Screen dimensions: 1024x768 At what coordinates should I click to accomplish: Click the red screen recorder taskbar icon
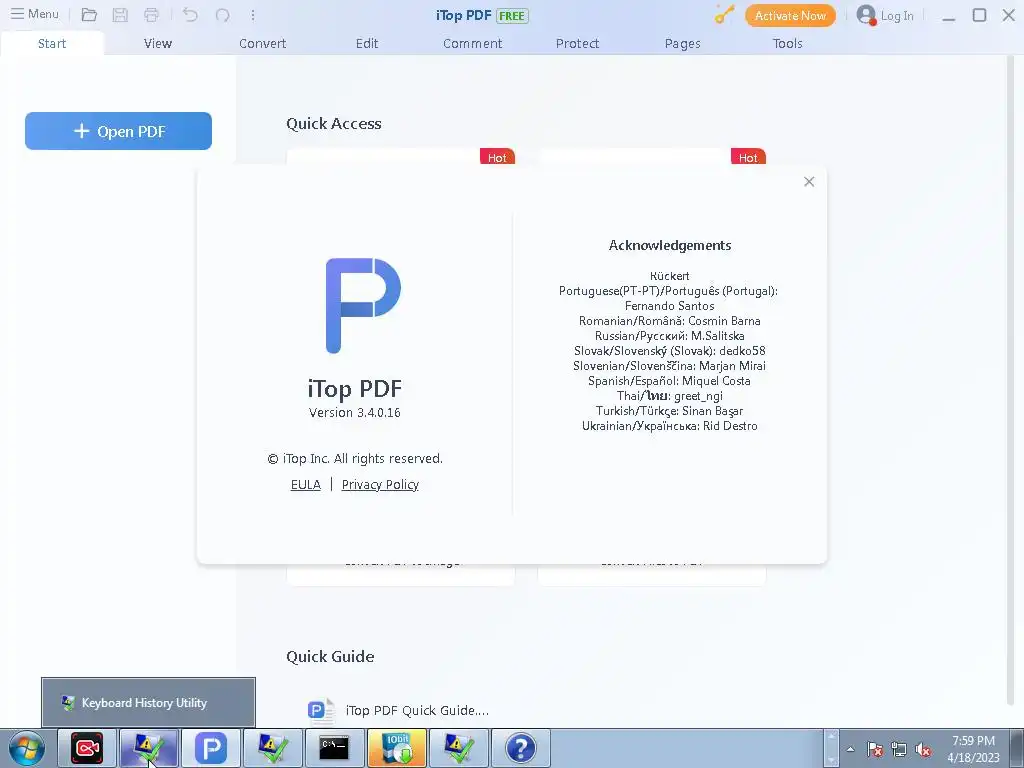point(87,748)
